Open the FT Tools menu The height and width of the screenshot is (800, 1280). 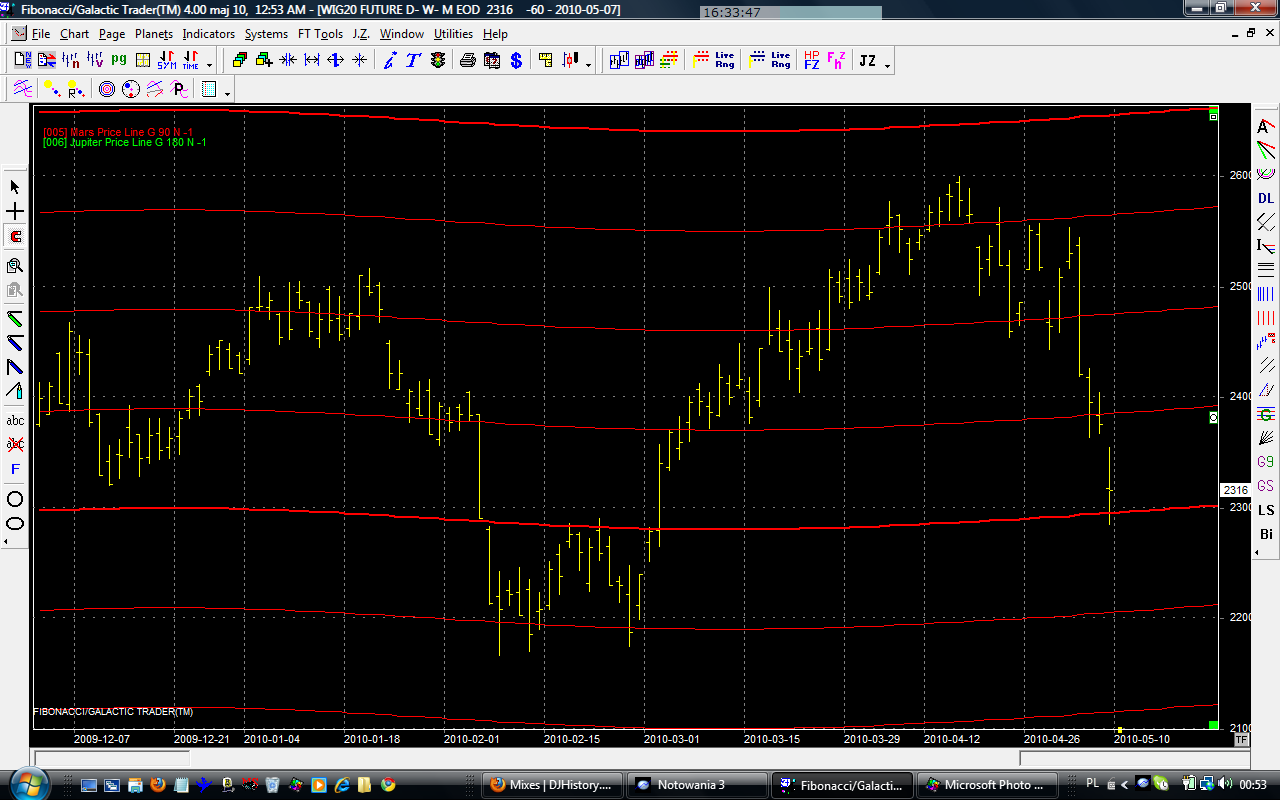[x=320, y=34]
